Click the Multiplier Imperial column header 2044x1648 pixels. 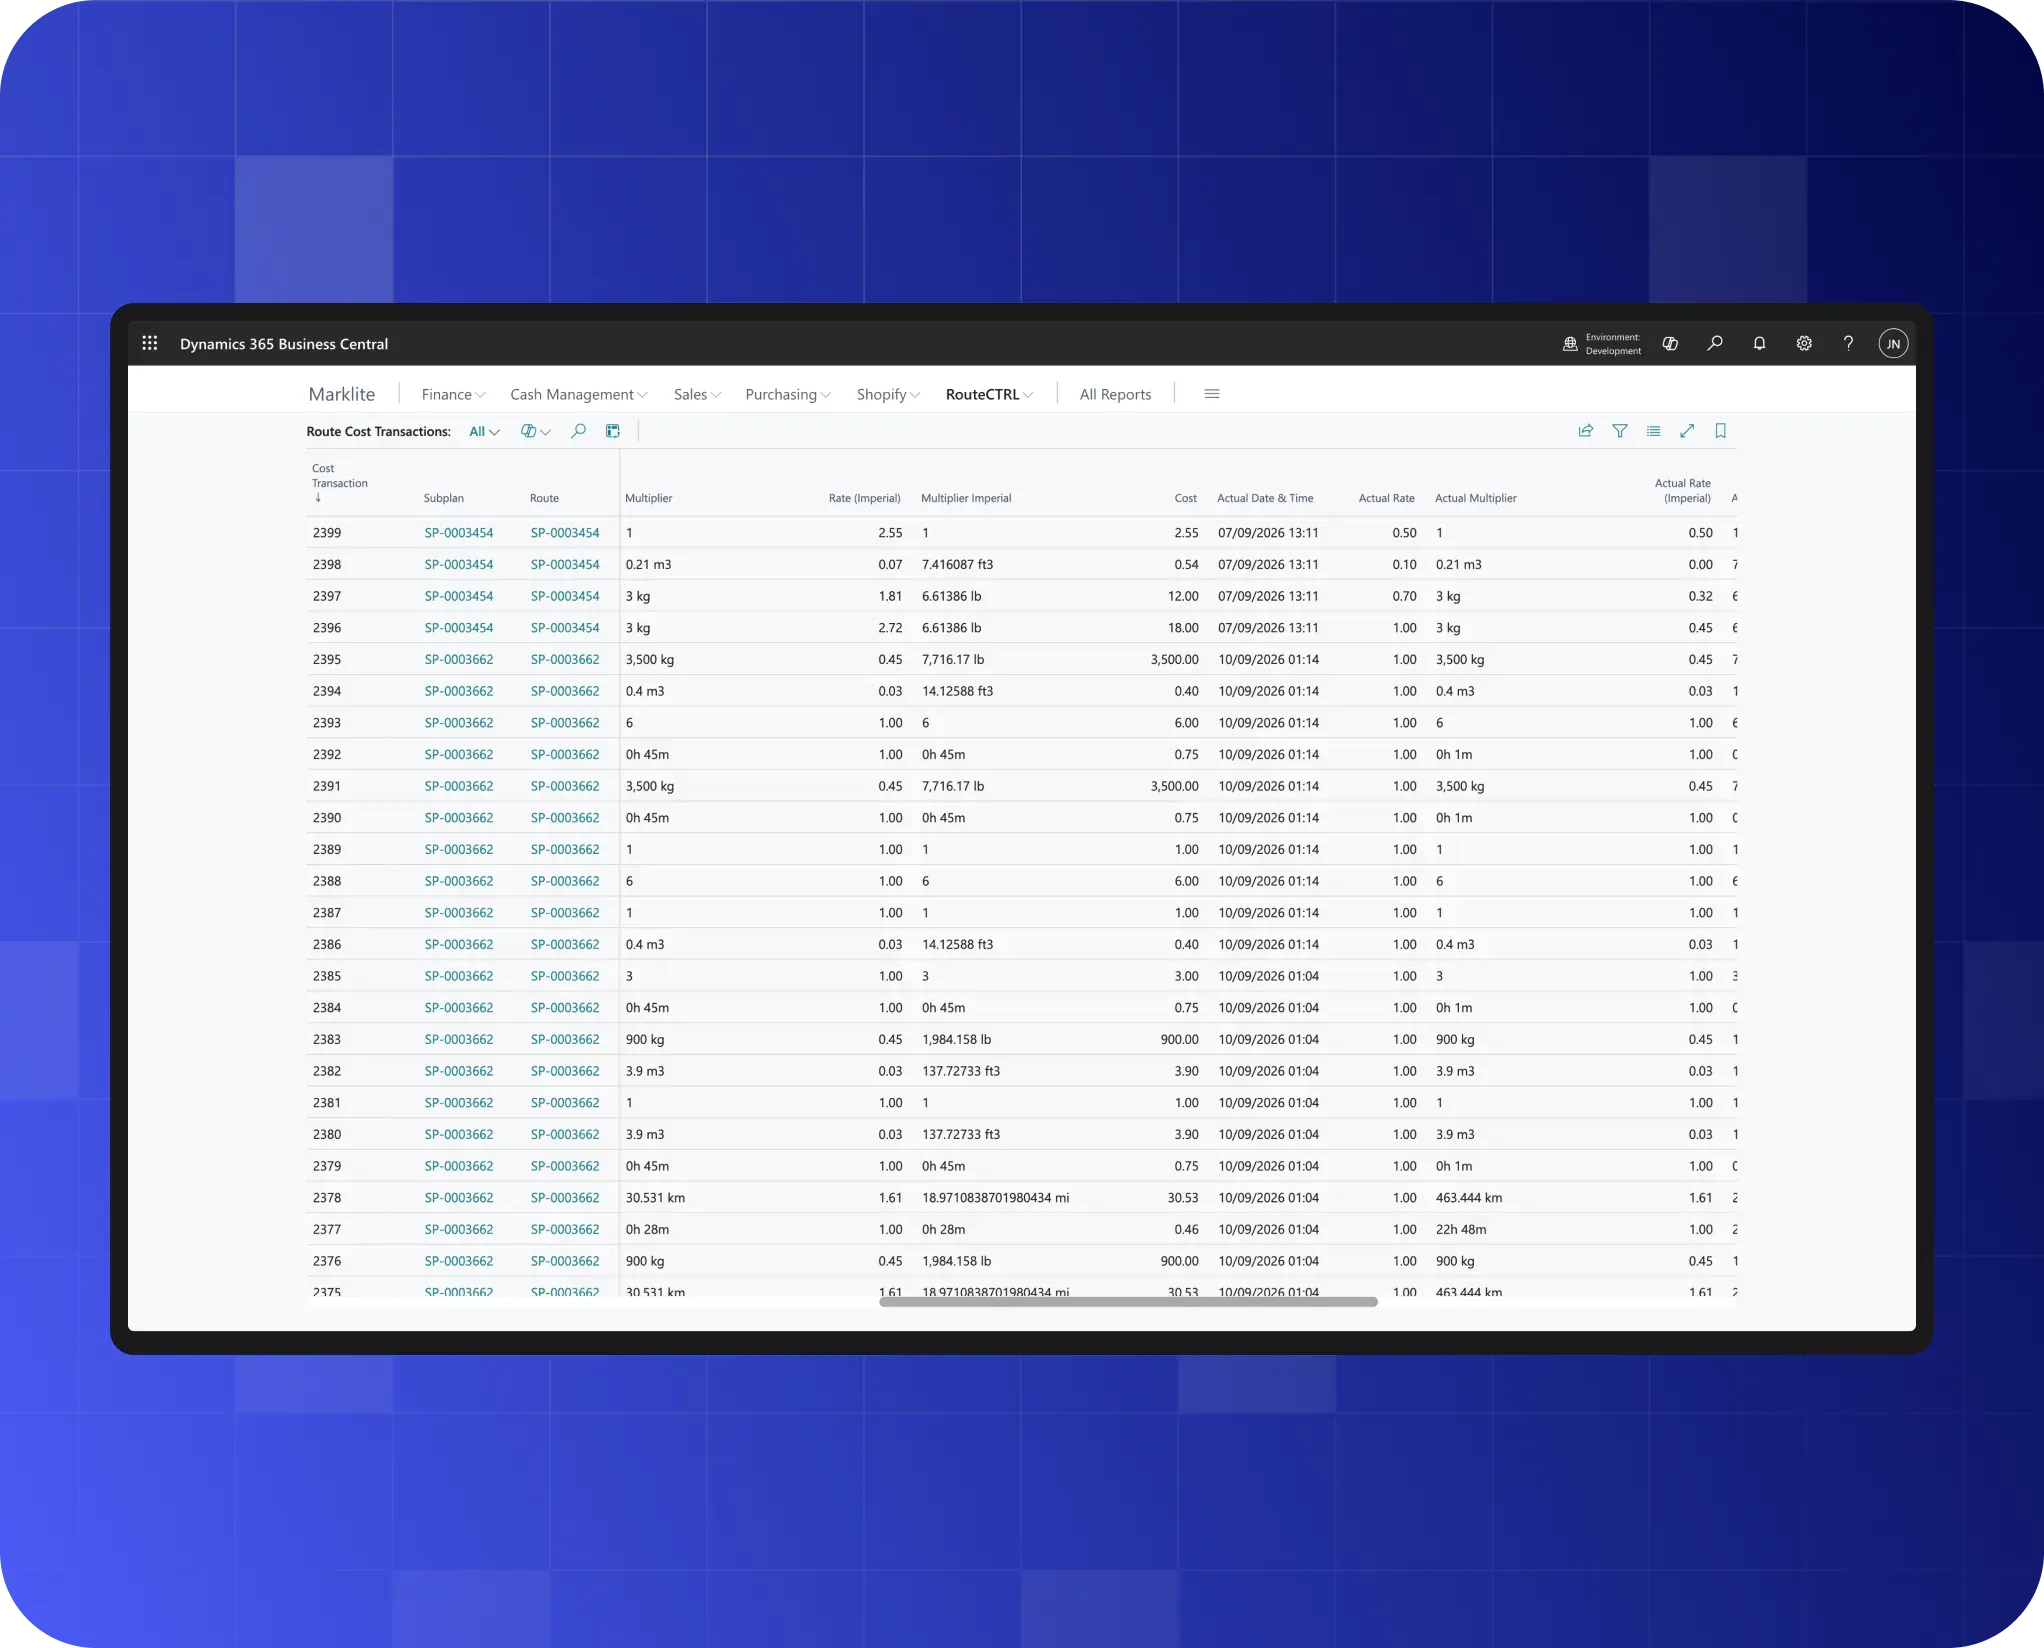(x=966, y=498)
